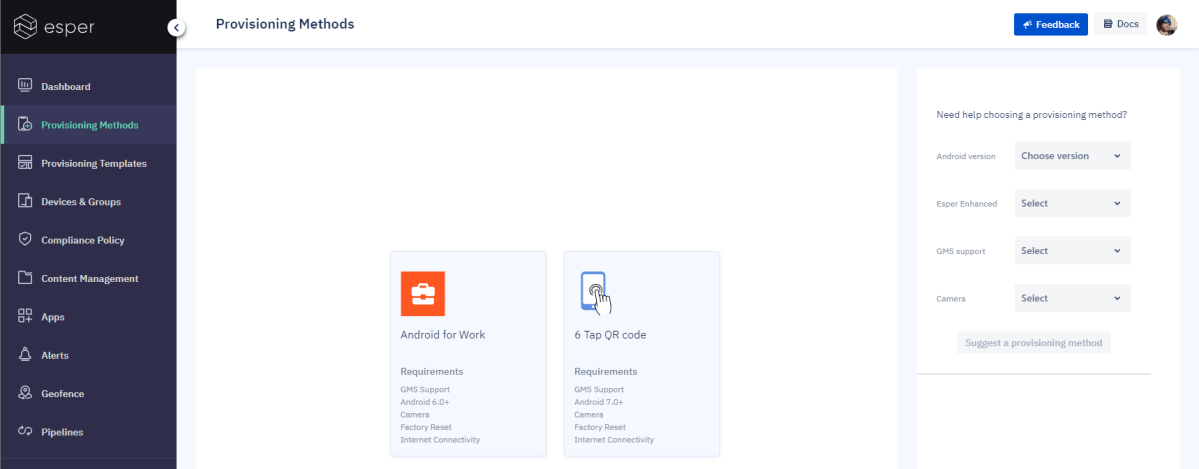
Task: Click the Content Management folder icon
Action: 25,278
